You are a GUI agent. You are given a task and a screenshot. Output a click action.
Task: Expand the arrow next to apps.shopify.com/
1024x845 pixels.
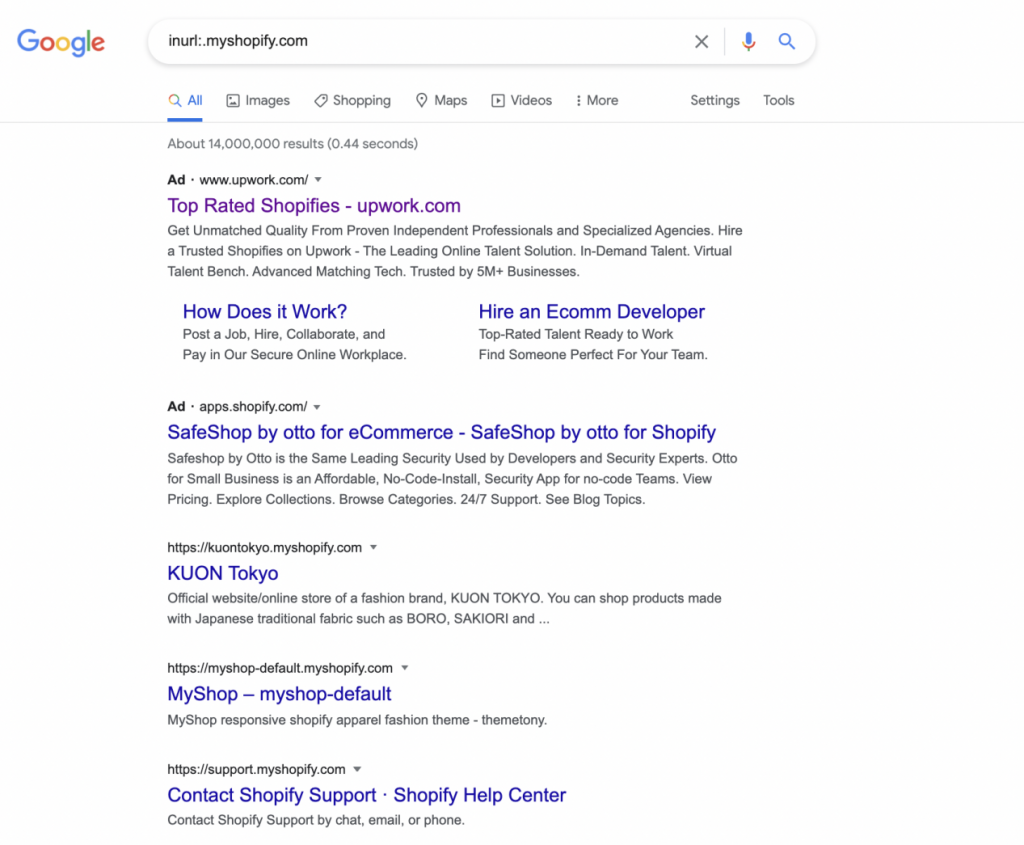(x=317, y=407)
